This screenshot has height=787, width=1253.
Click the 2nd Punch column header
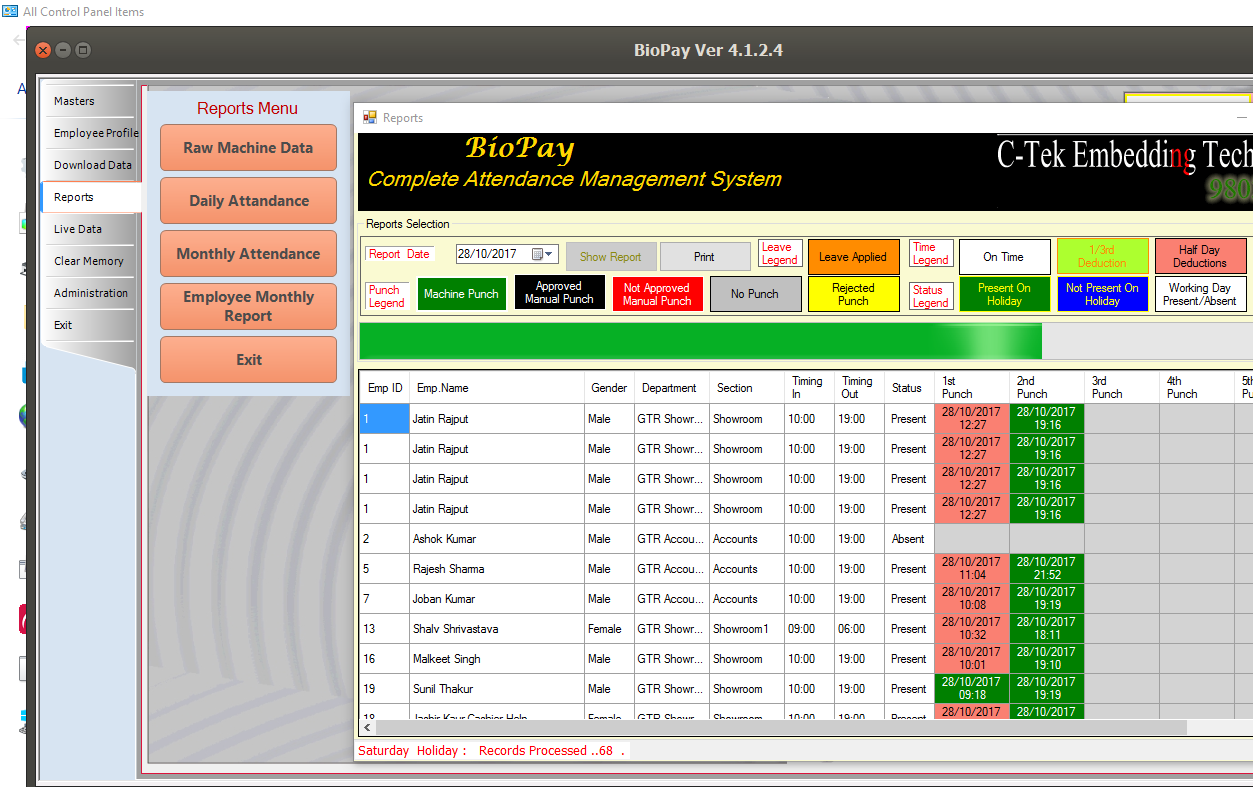pyautogui.click(x=1047, y=388)
